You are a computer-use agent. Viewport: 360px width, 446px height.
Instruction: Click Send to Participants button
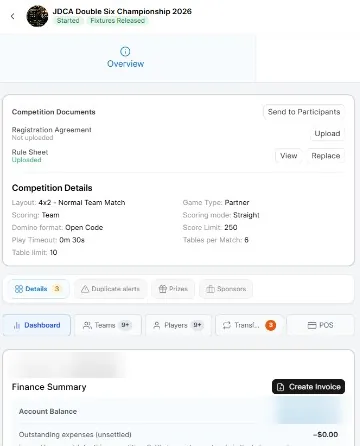pyautogui.click(x=304, y=112)
